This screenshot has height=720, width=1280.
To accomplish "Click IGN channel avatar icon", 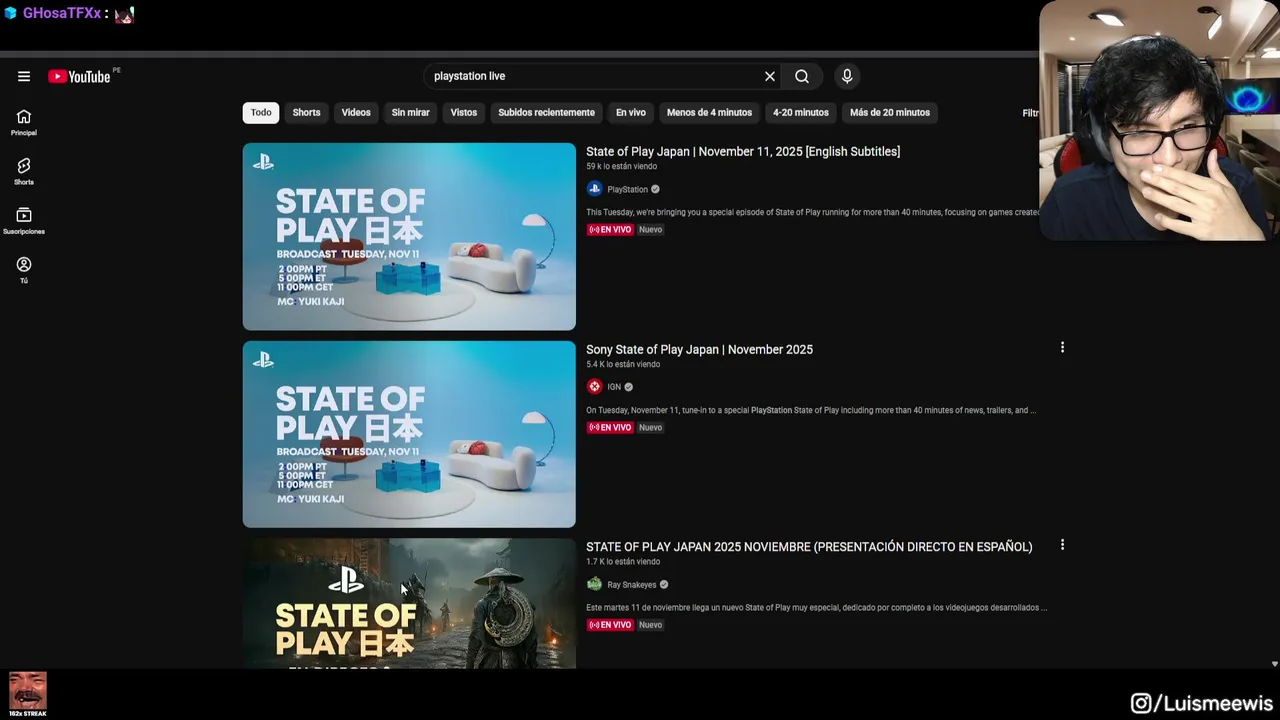I will pyautogui.click(x=595, y=387).
